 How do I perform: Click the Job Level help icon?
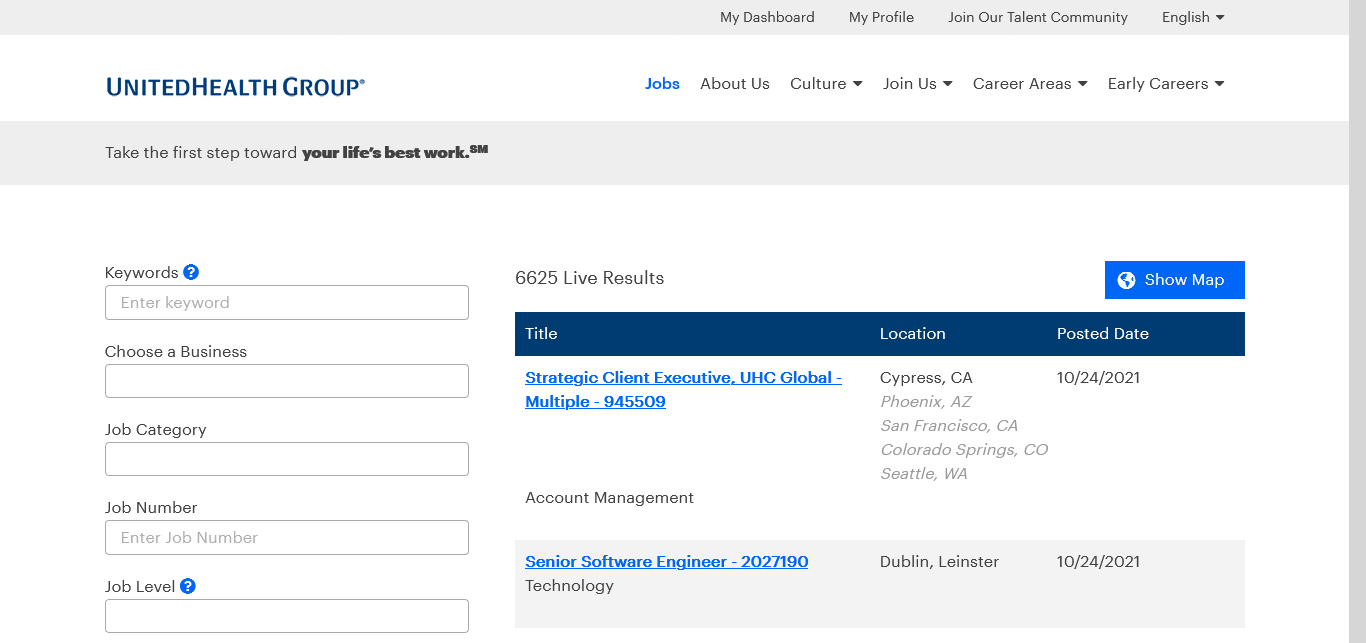(187, 586)
